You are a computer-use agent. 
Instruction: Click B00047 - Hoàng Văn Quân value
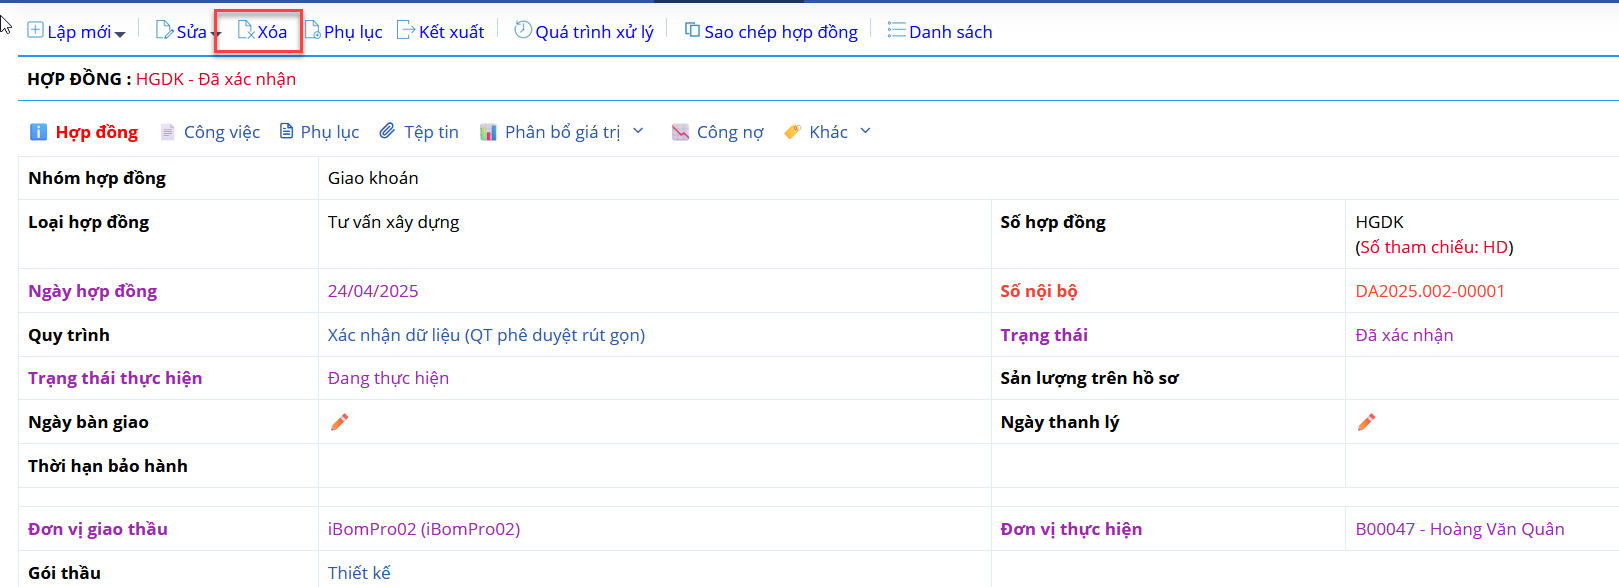pos(1460,529)
